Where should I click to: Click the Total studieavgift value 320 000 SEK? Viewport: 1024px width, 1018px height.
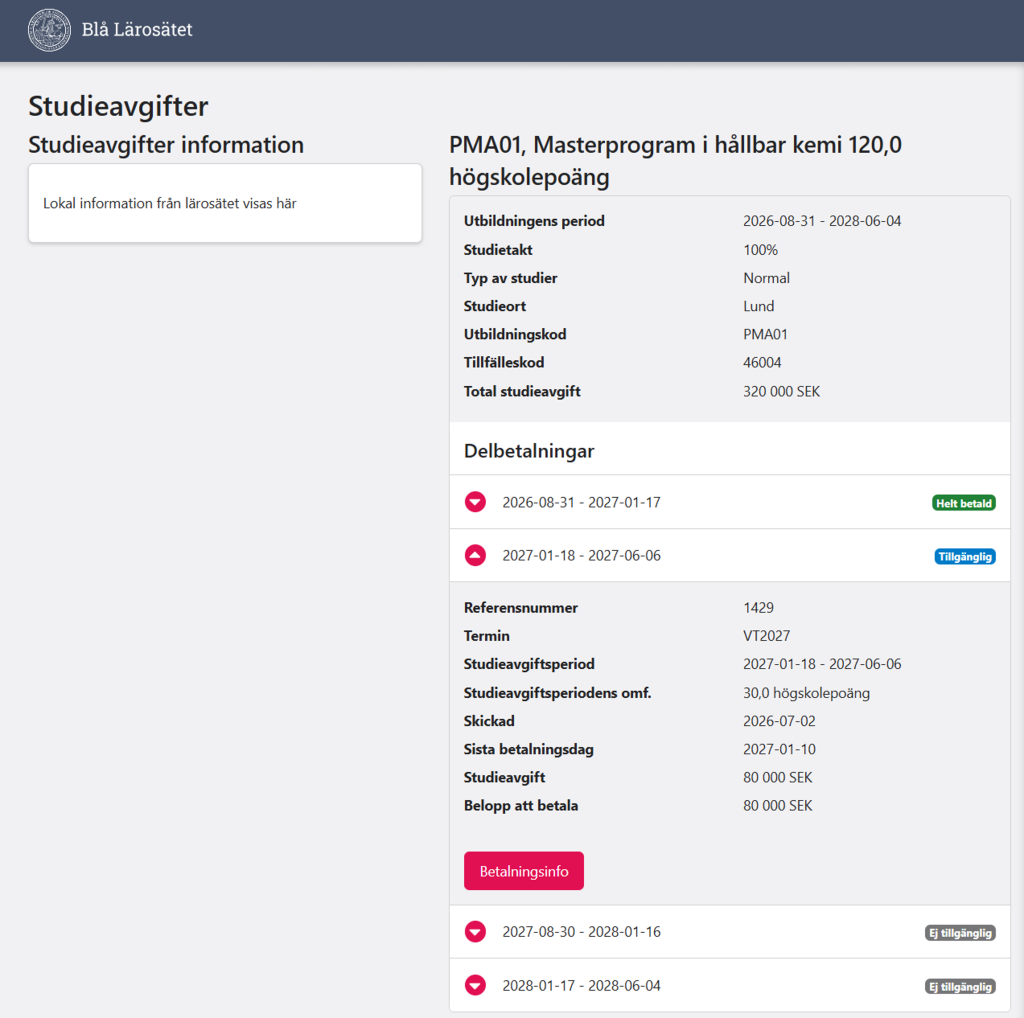click(x=781, y=392)
